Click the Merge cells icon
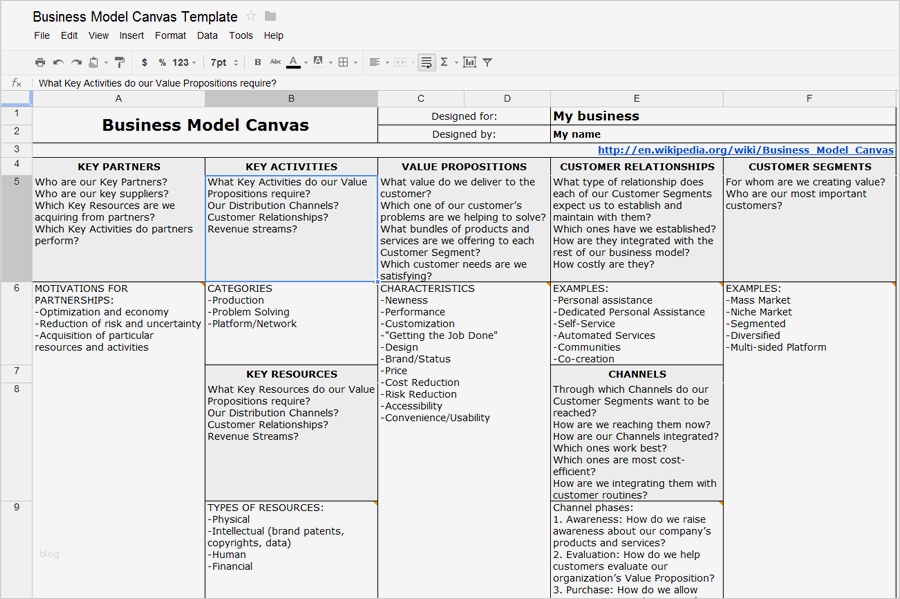Image resolution: width=900 pixels, height=599 pixels. [x=400, y=63]
